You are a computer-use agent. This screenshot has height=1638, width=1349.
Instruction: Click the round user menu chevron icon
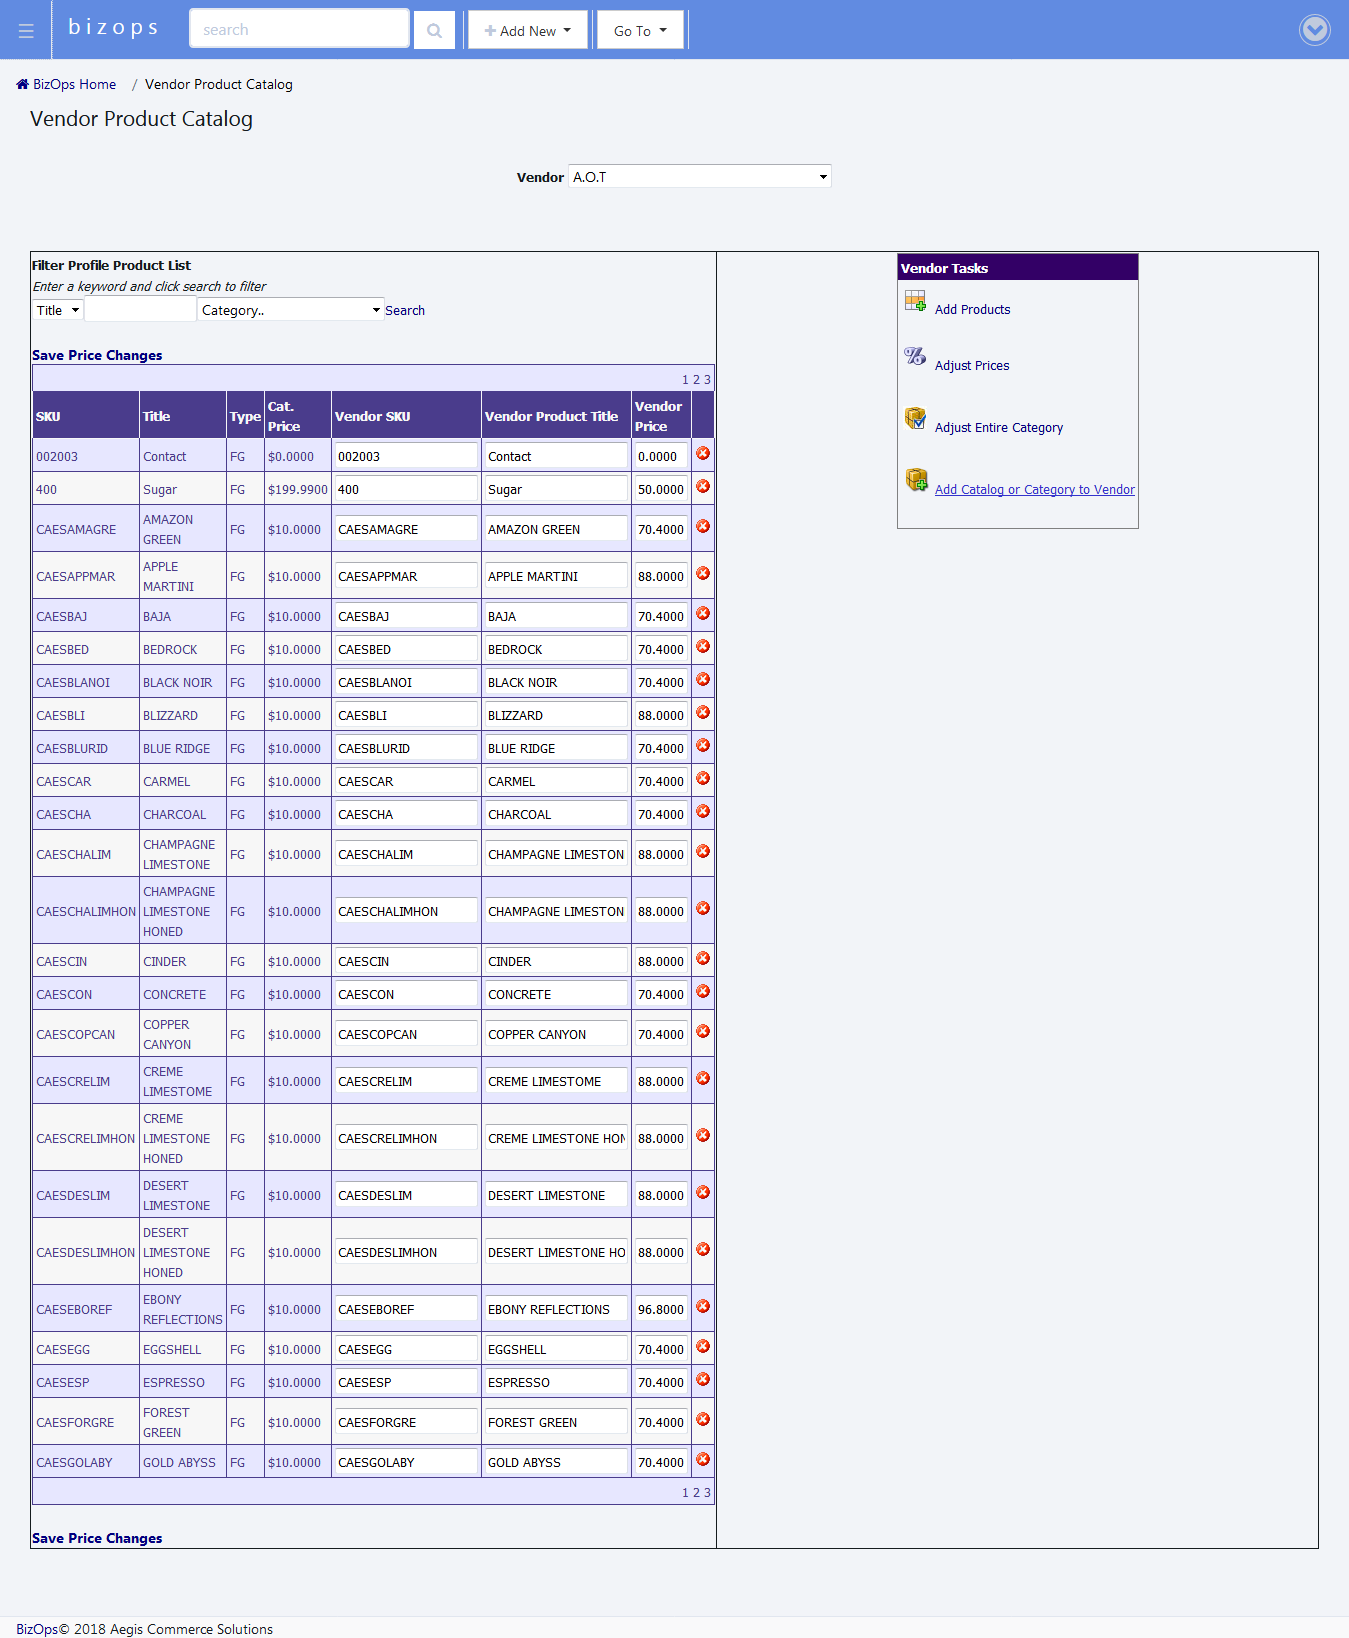click(1314, 30)
